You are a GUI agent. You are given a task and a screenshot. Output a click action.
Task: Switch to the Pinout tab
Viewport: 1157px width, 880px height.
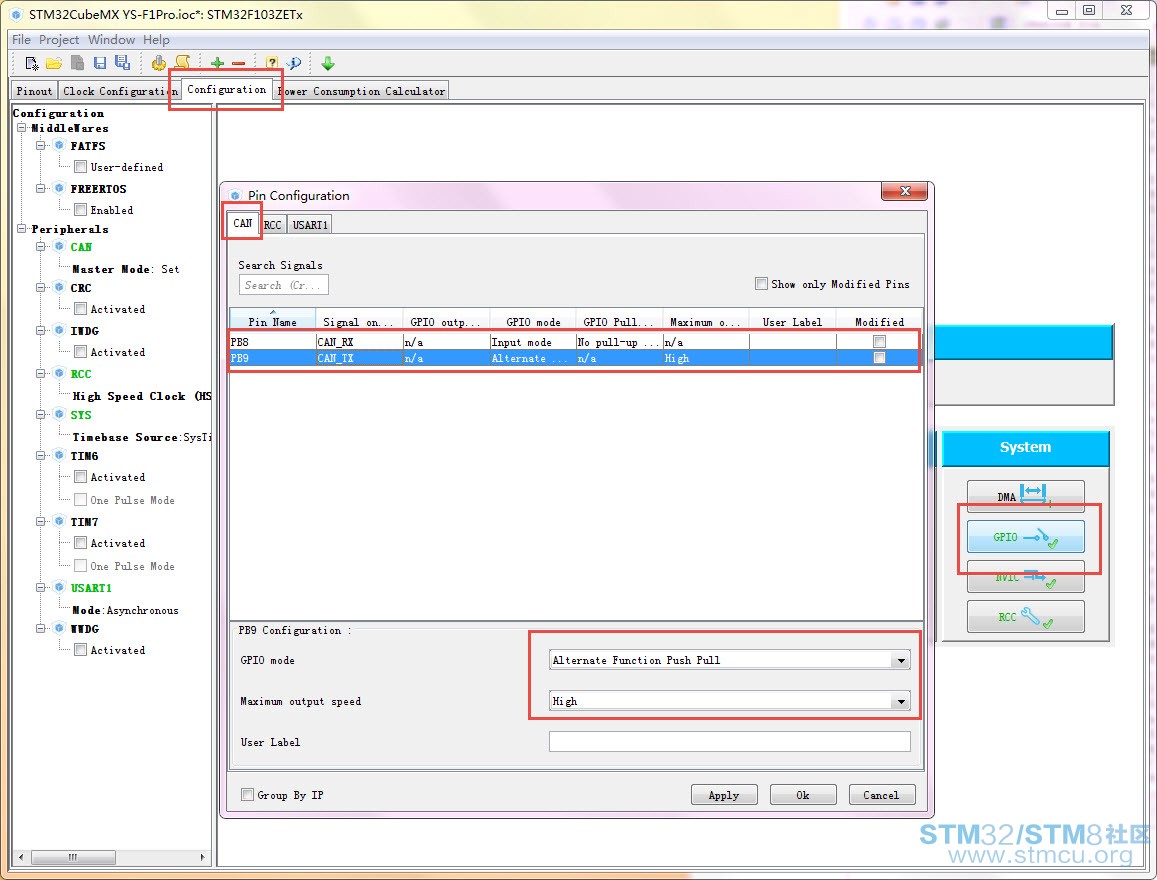click(34, 91)
